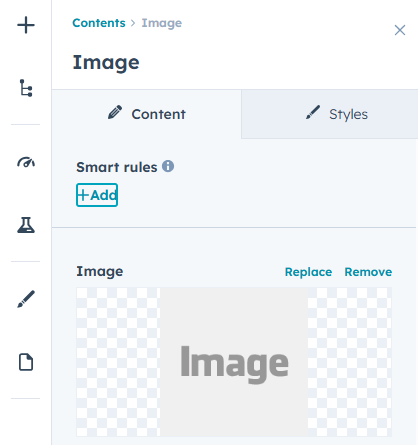
Task: Click the Smart rules label
Action: coord(117,167)
